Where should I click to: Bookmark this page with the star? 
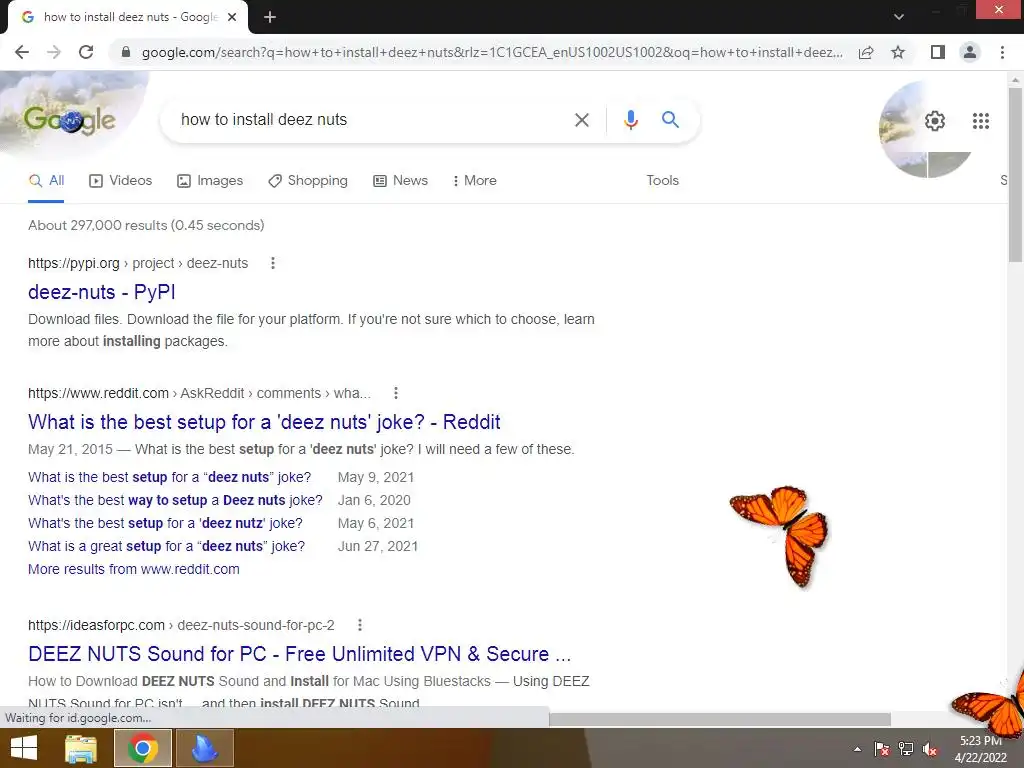click(898, 52)
